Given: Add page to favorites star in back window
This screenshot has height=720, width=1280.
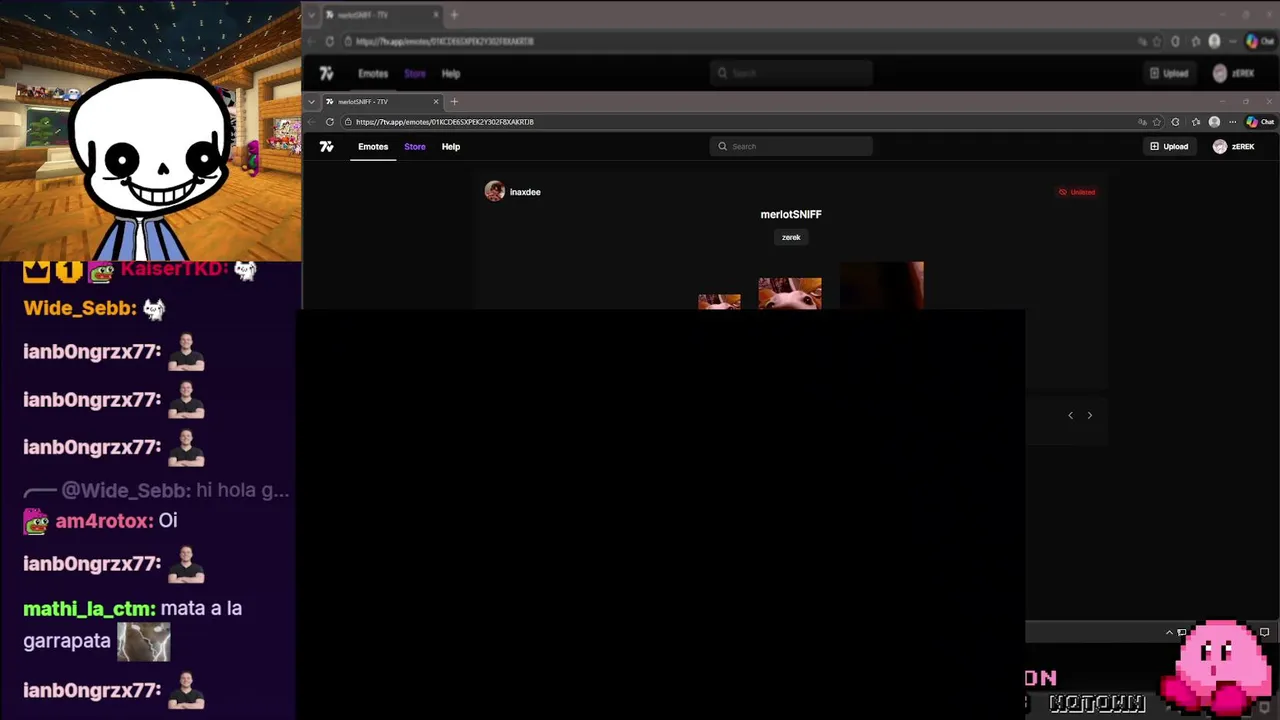Looking at the screenshot, I should tap(1157, 42).
